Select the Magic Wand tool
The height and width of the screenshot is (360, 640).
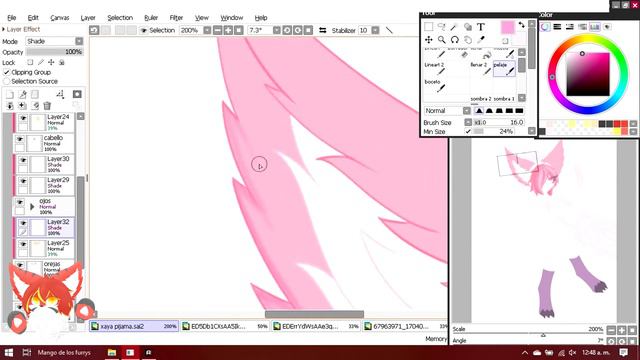pyautogui.click(x=454, y=27)
